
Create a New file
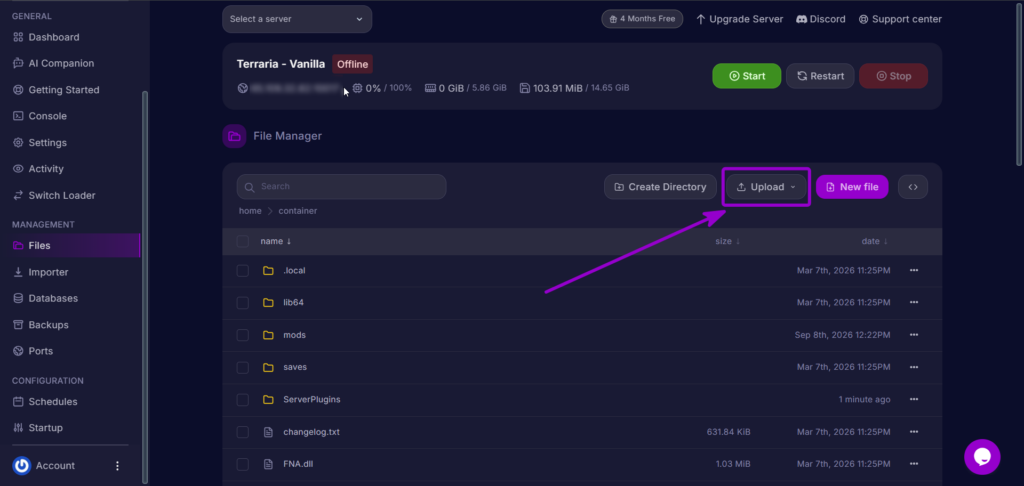[x=852, y=187]
